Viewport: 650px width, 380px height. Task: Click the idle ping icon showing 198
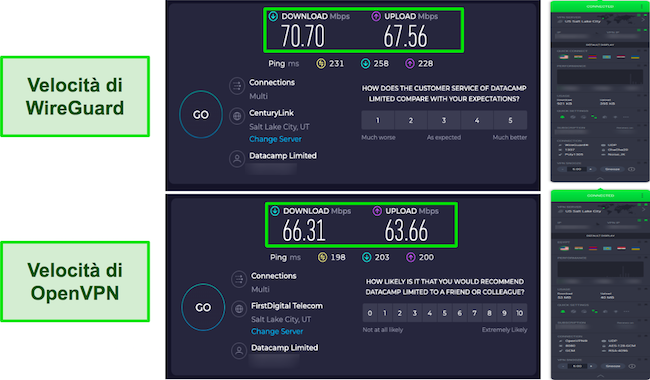pos(322,257)
